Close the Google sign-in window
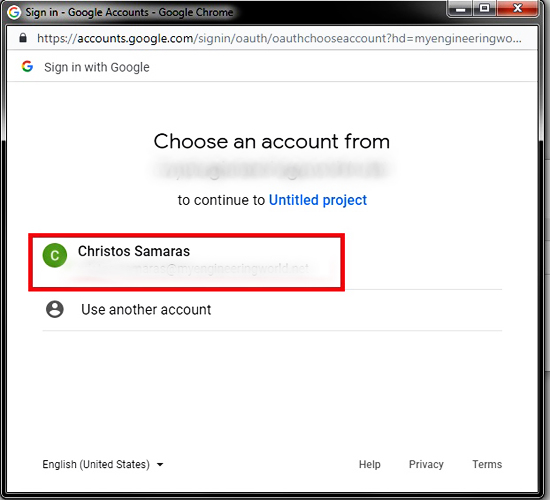 517,8
